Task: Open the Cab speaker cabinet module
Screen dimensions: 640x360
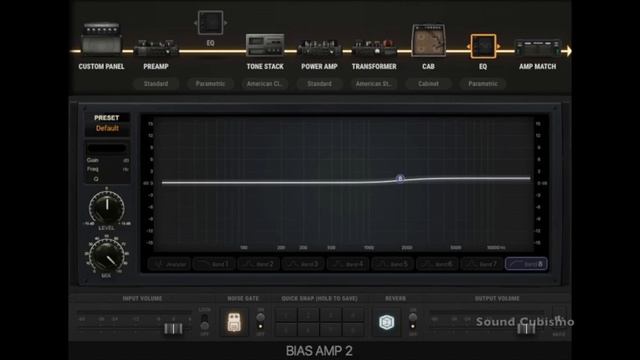Action: 428,40
